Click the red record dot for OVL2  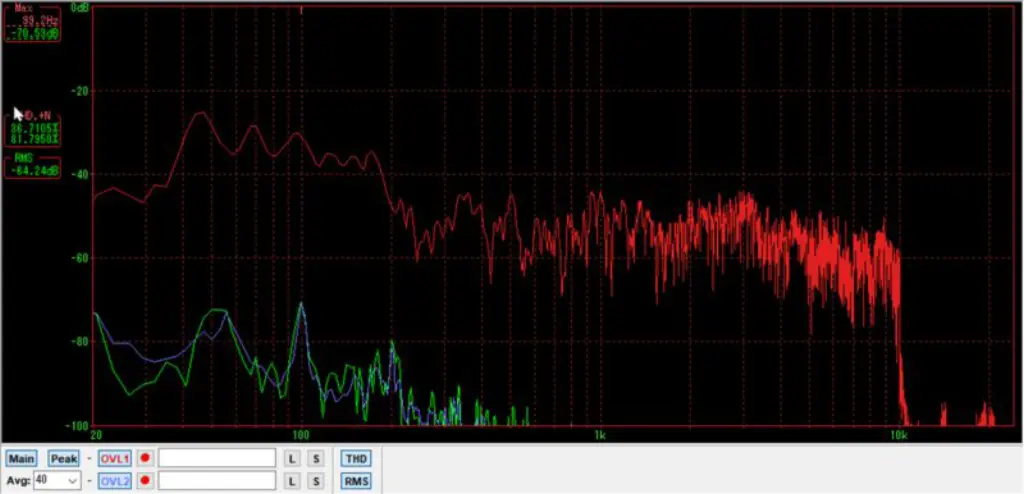(145, 481)
